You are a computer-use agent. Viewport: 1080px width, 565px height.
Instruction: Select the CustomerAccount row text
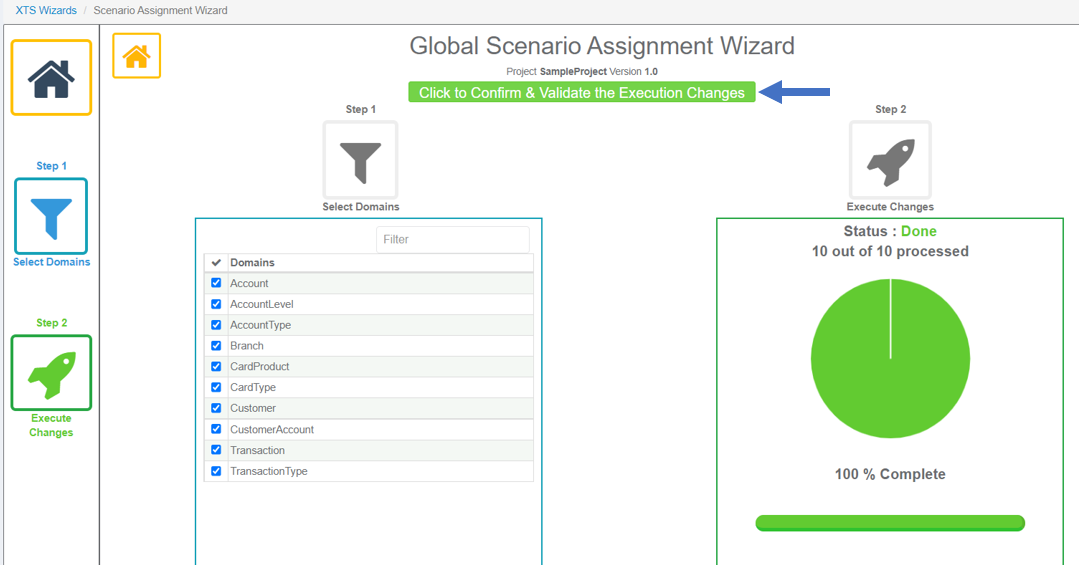pyautogui.click(x=272, y=429)
